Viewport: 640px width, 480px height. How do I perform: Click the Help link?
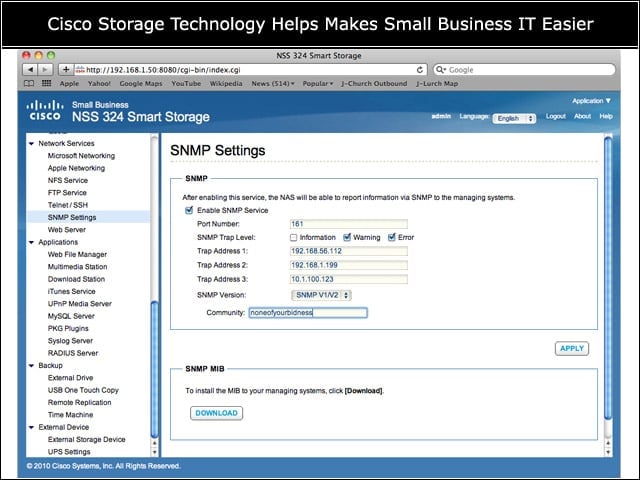[606, 116]
